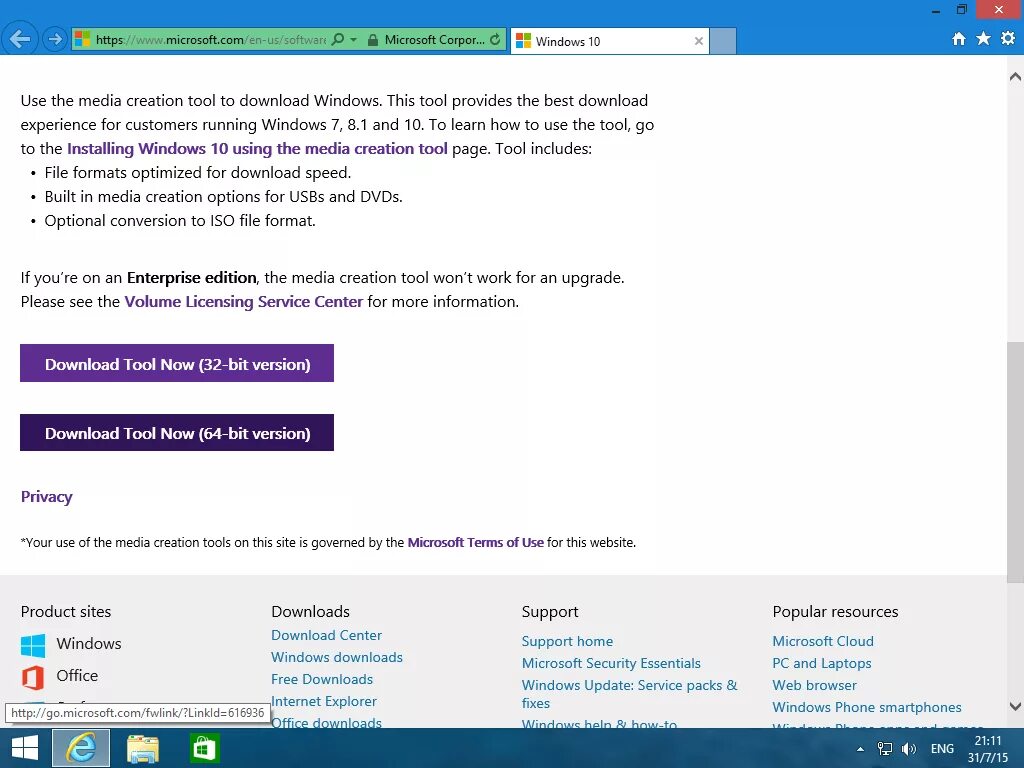Image resolution: width=1024 pixels, height=768 pixels.
Task: Click the Microsoft Corpor... certificate label
Action: point(434,39)
